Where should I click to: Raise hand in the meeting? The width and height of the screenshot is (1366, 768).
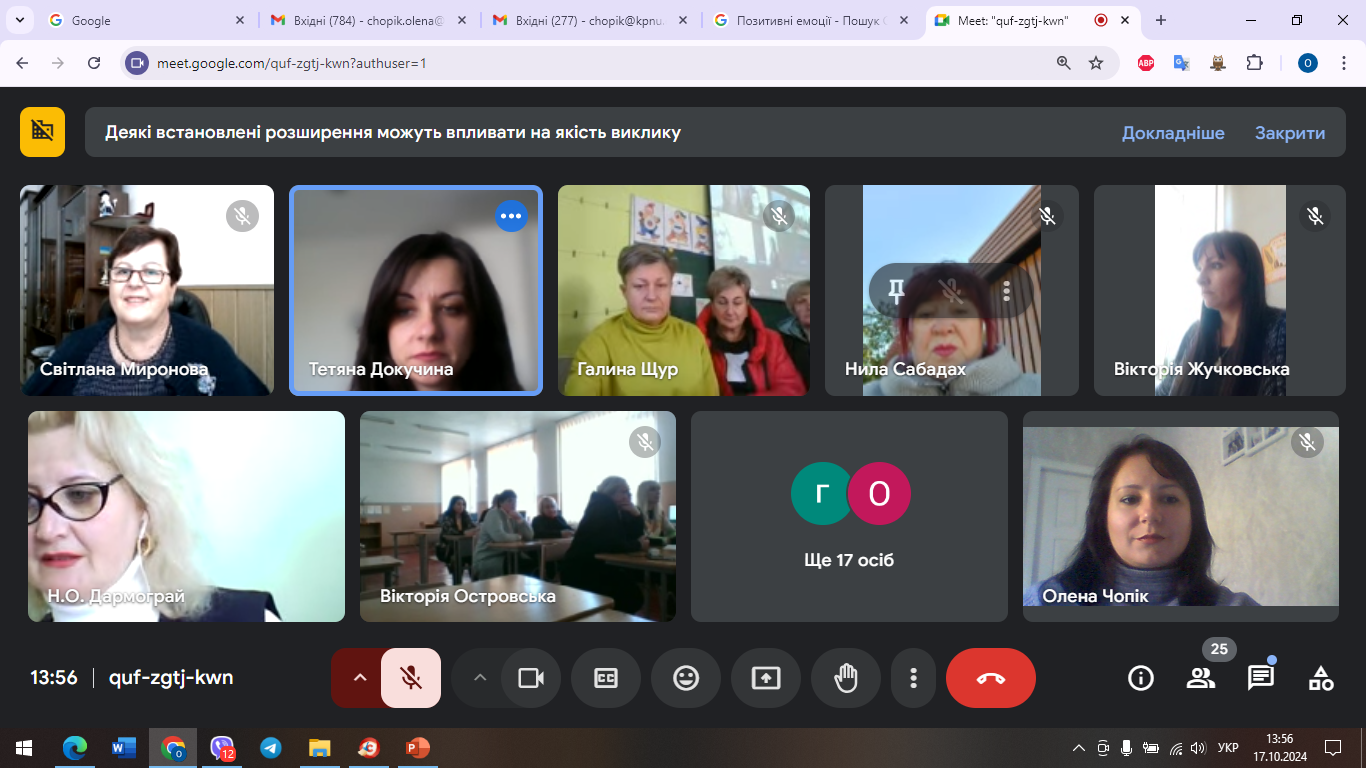[846, 678]
